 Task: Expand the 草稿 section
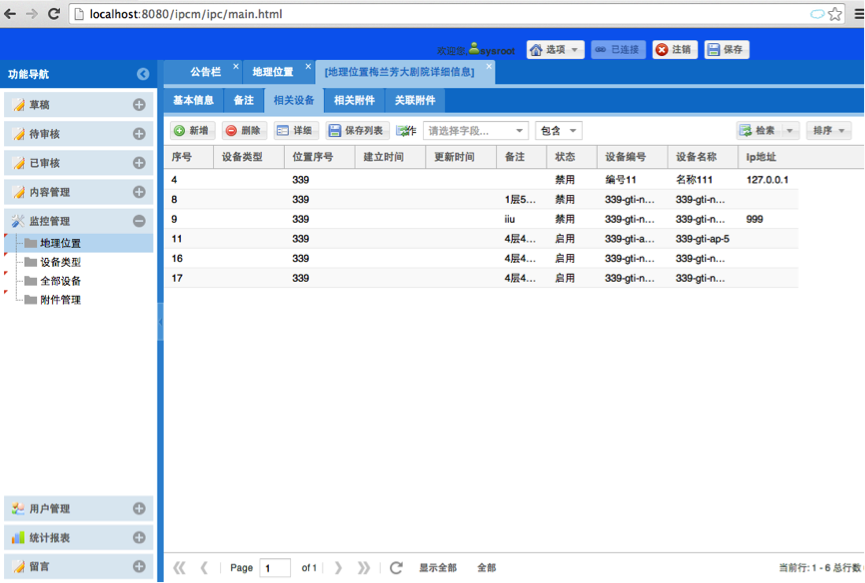click(139, 105)
